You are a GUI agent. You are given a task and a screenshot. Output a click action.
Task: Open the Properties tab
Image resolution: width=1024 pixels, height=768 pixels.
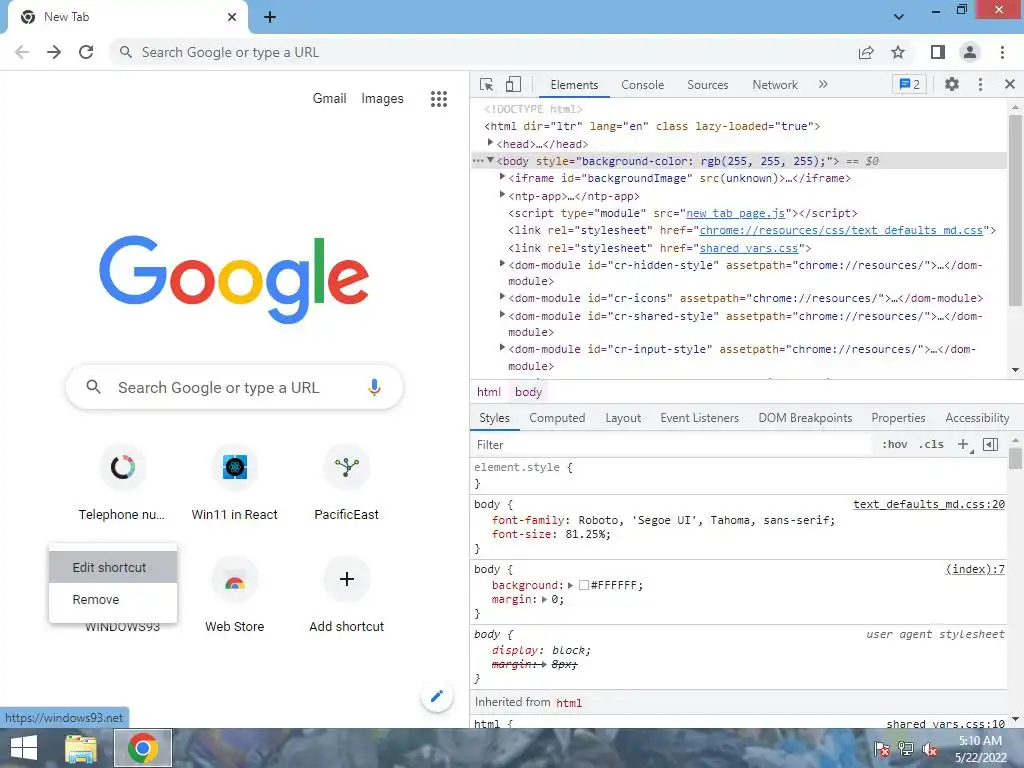click(x=898, y=418)
